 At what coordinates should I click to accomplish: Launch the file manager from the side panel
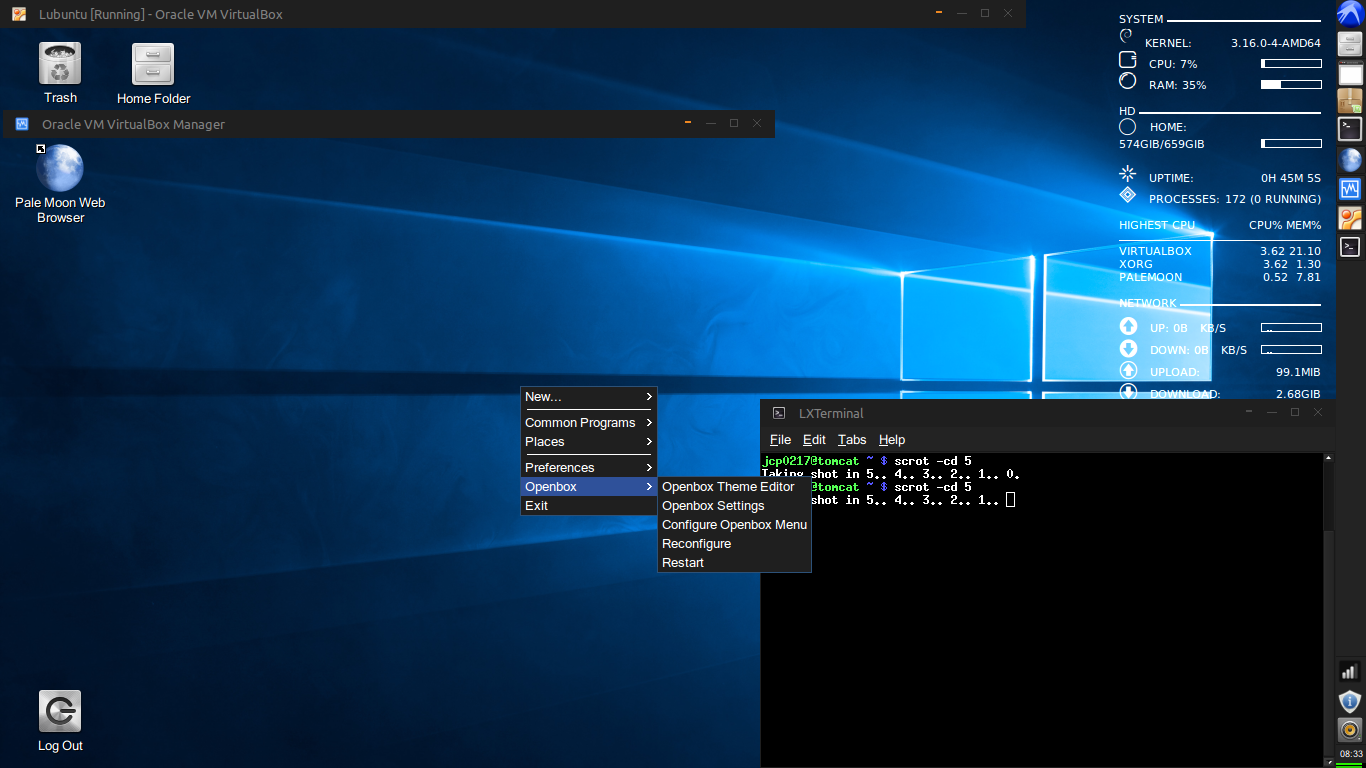tap(1350, 44)
